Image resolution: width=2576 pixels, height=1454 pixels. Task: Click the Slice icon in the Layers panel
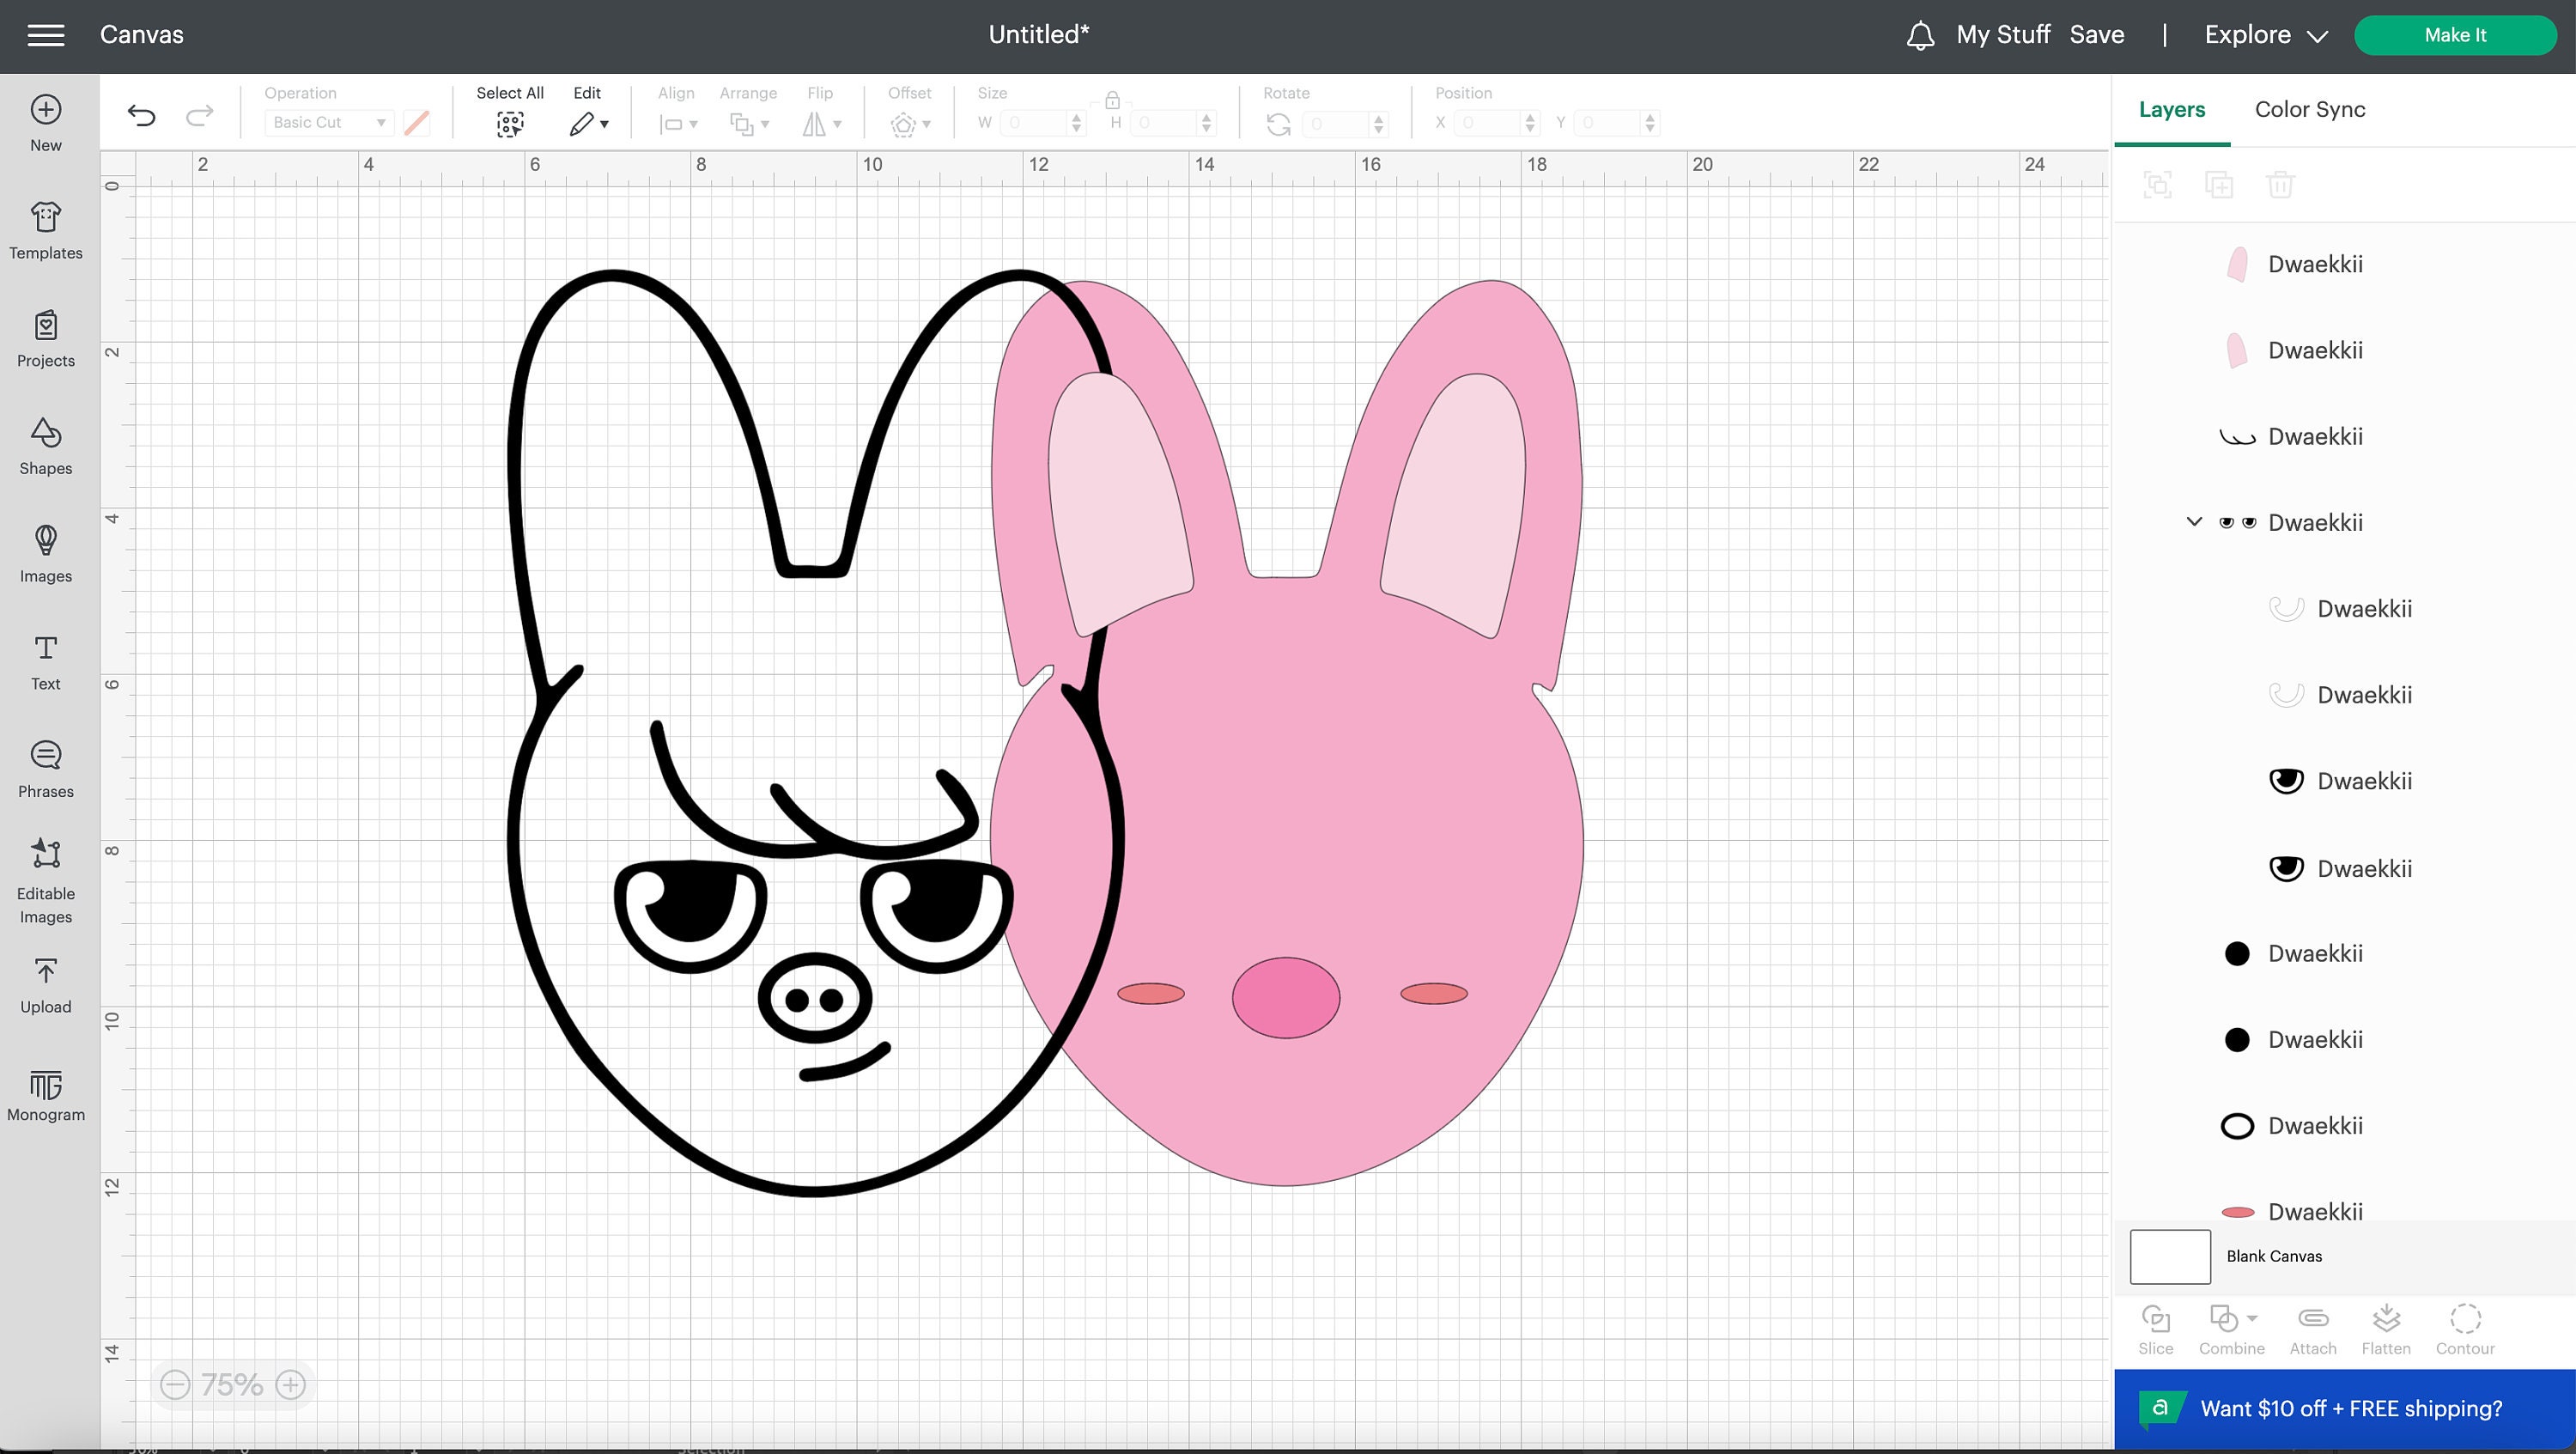[2156, 1320]
